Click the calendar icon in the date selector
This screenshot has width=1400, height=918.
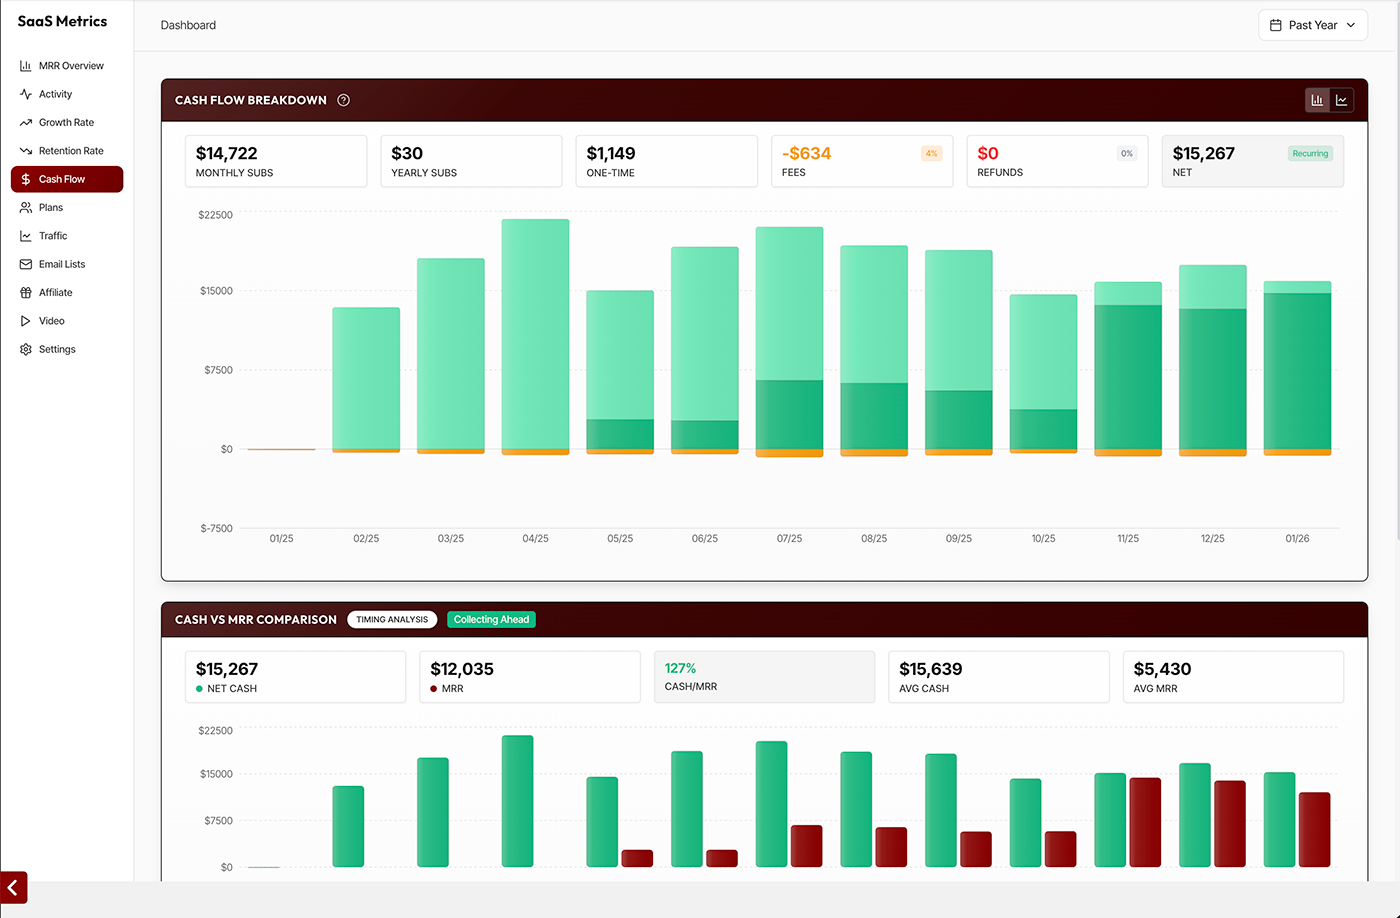click(x=1276, y=25)
